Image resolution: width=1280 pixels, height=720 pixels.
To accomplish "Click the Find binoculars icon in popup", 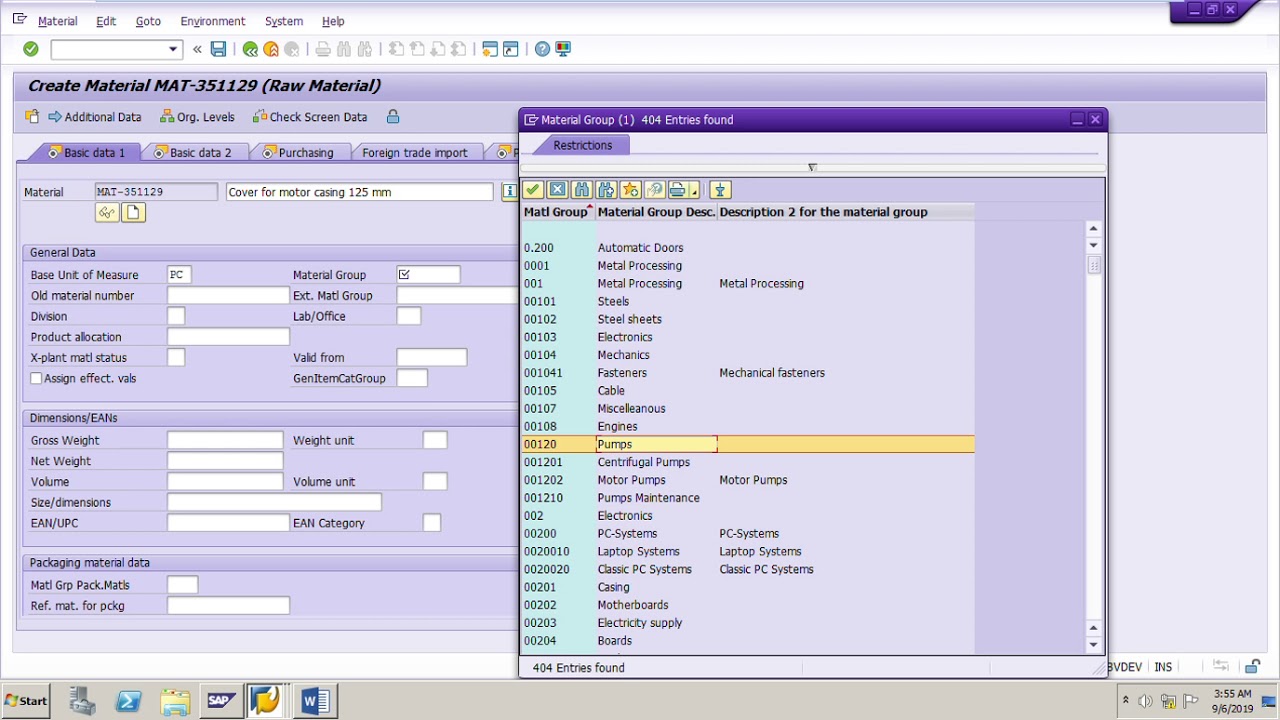I will click(582, 190).
